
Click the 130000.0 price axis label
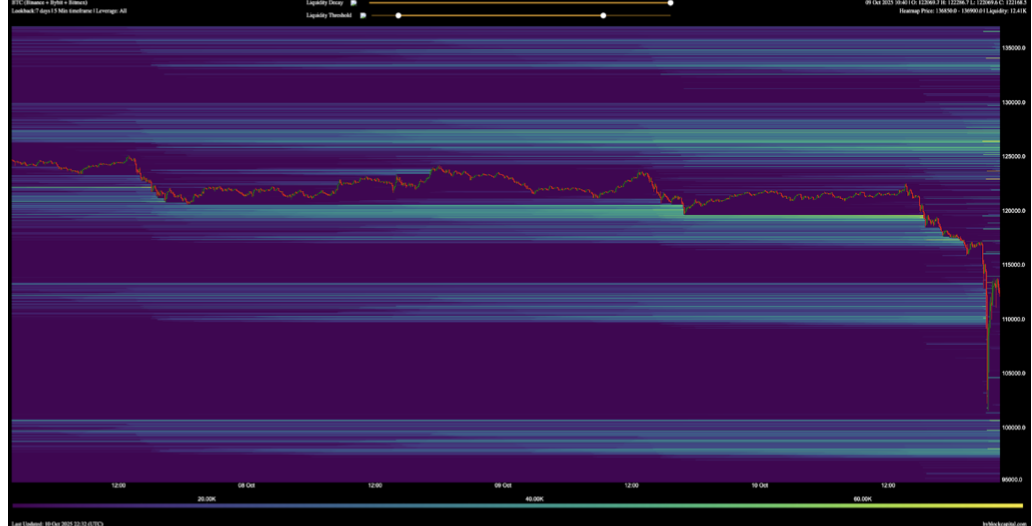[x=1015, y=102]
